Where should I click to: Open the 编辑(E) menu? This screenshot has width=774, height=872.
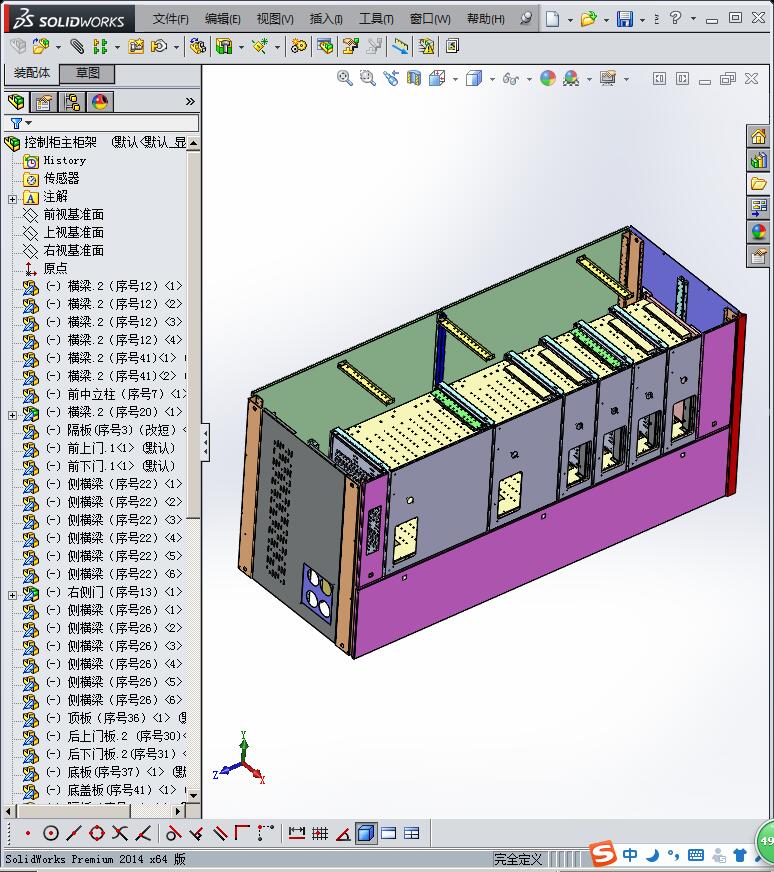coord(222,19)
